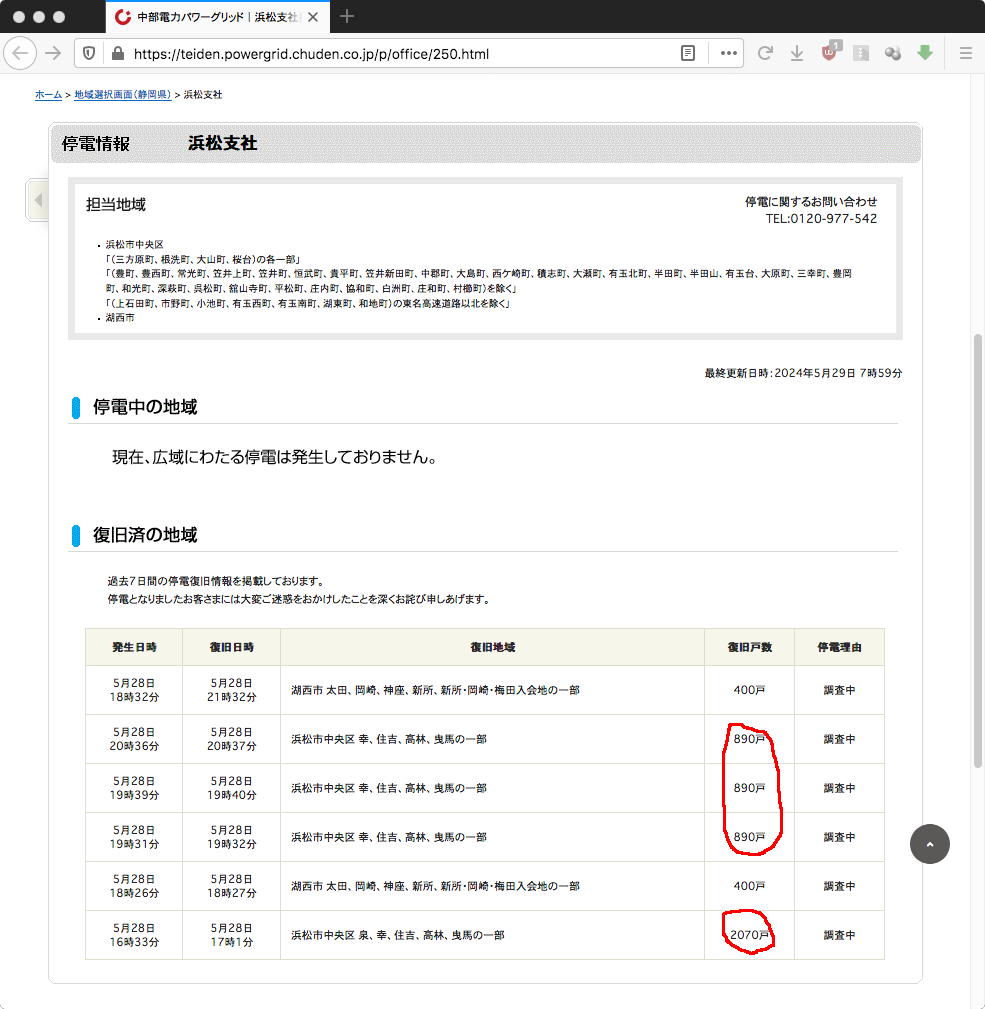
Task: Click the 5月28日 20時36分 occurrence cell
Action: pyautogui.click(x=134, y=739)
